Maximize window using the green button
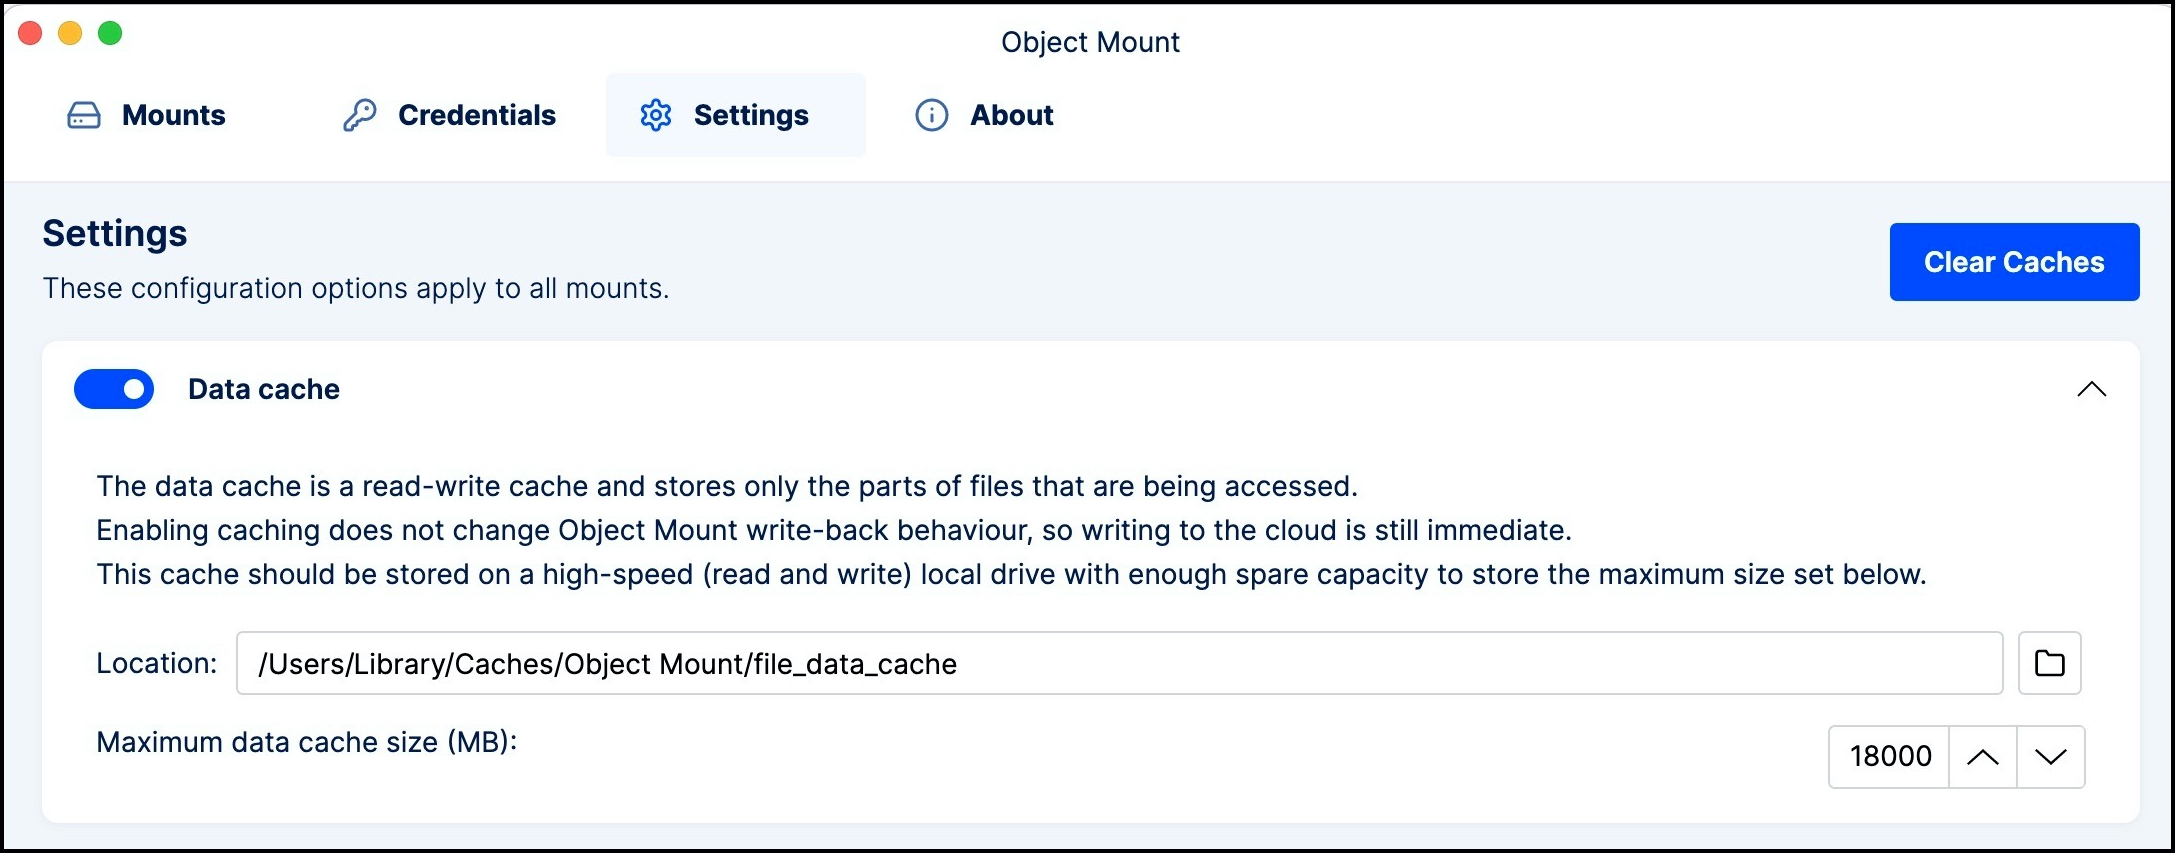Viewport: 2175px width, 853px height. click(110, 33)
